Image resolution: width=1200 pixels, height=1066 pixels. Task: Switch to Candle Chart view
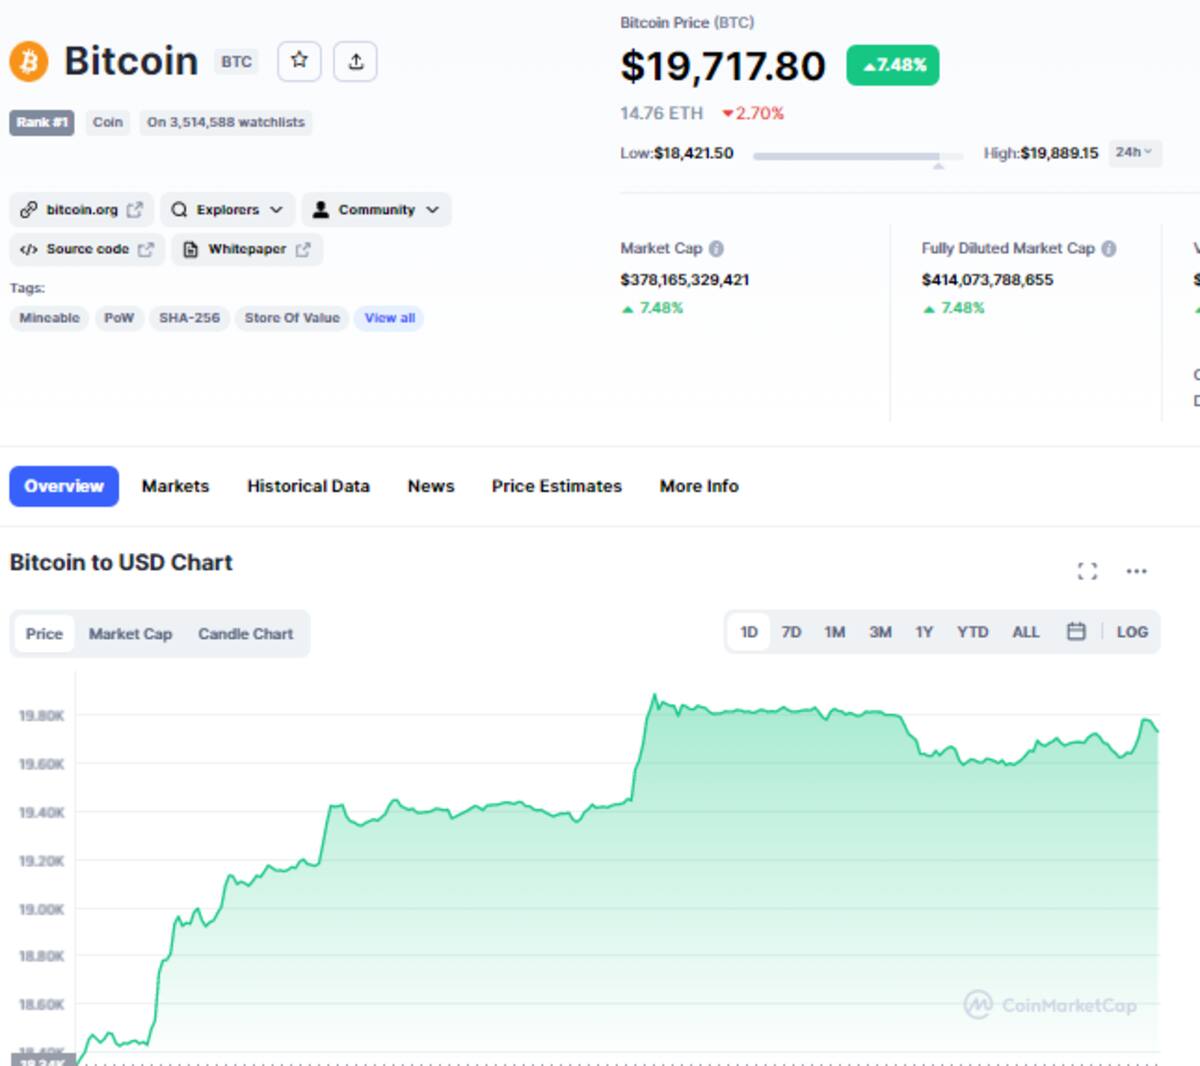click(x=245, y=633)
